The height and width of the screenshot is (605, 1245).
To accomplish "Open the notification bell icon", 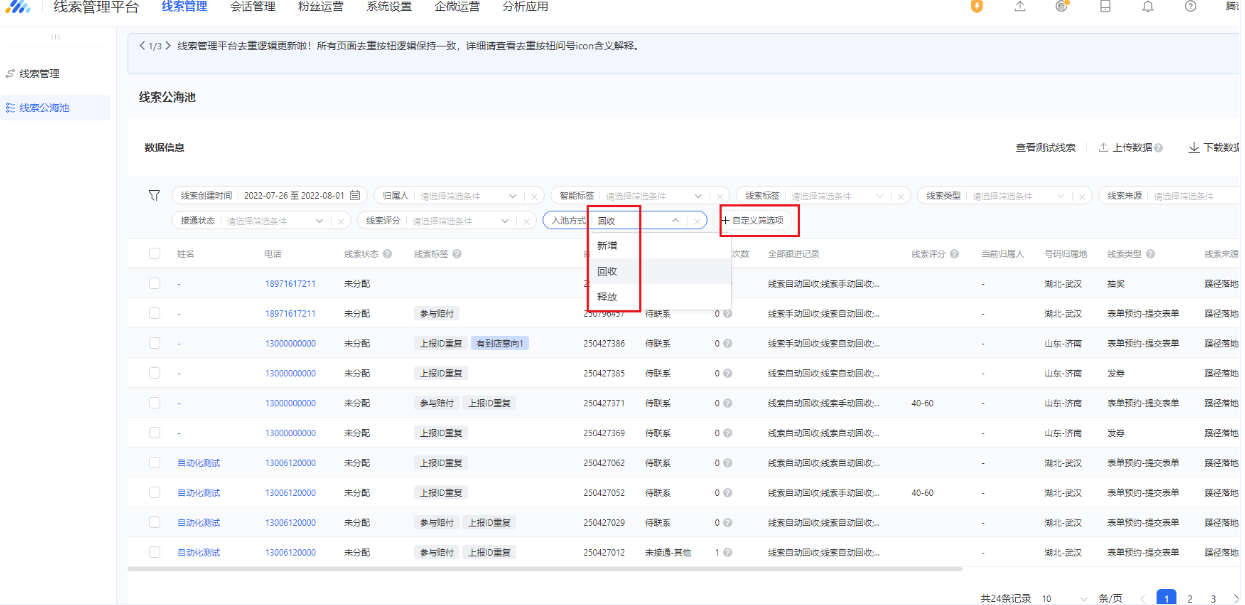I will [1147, 6].
